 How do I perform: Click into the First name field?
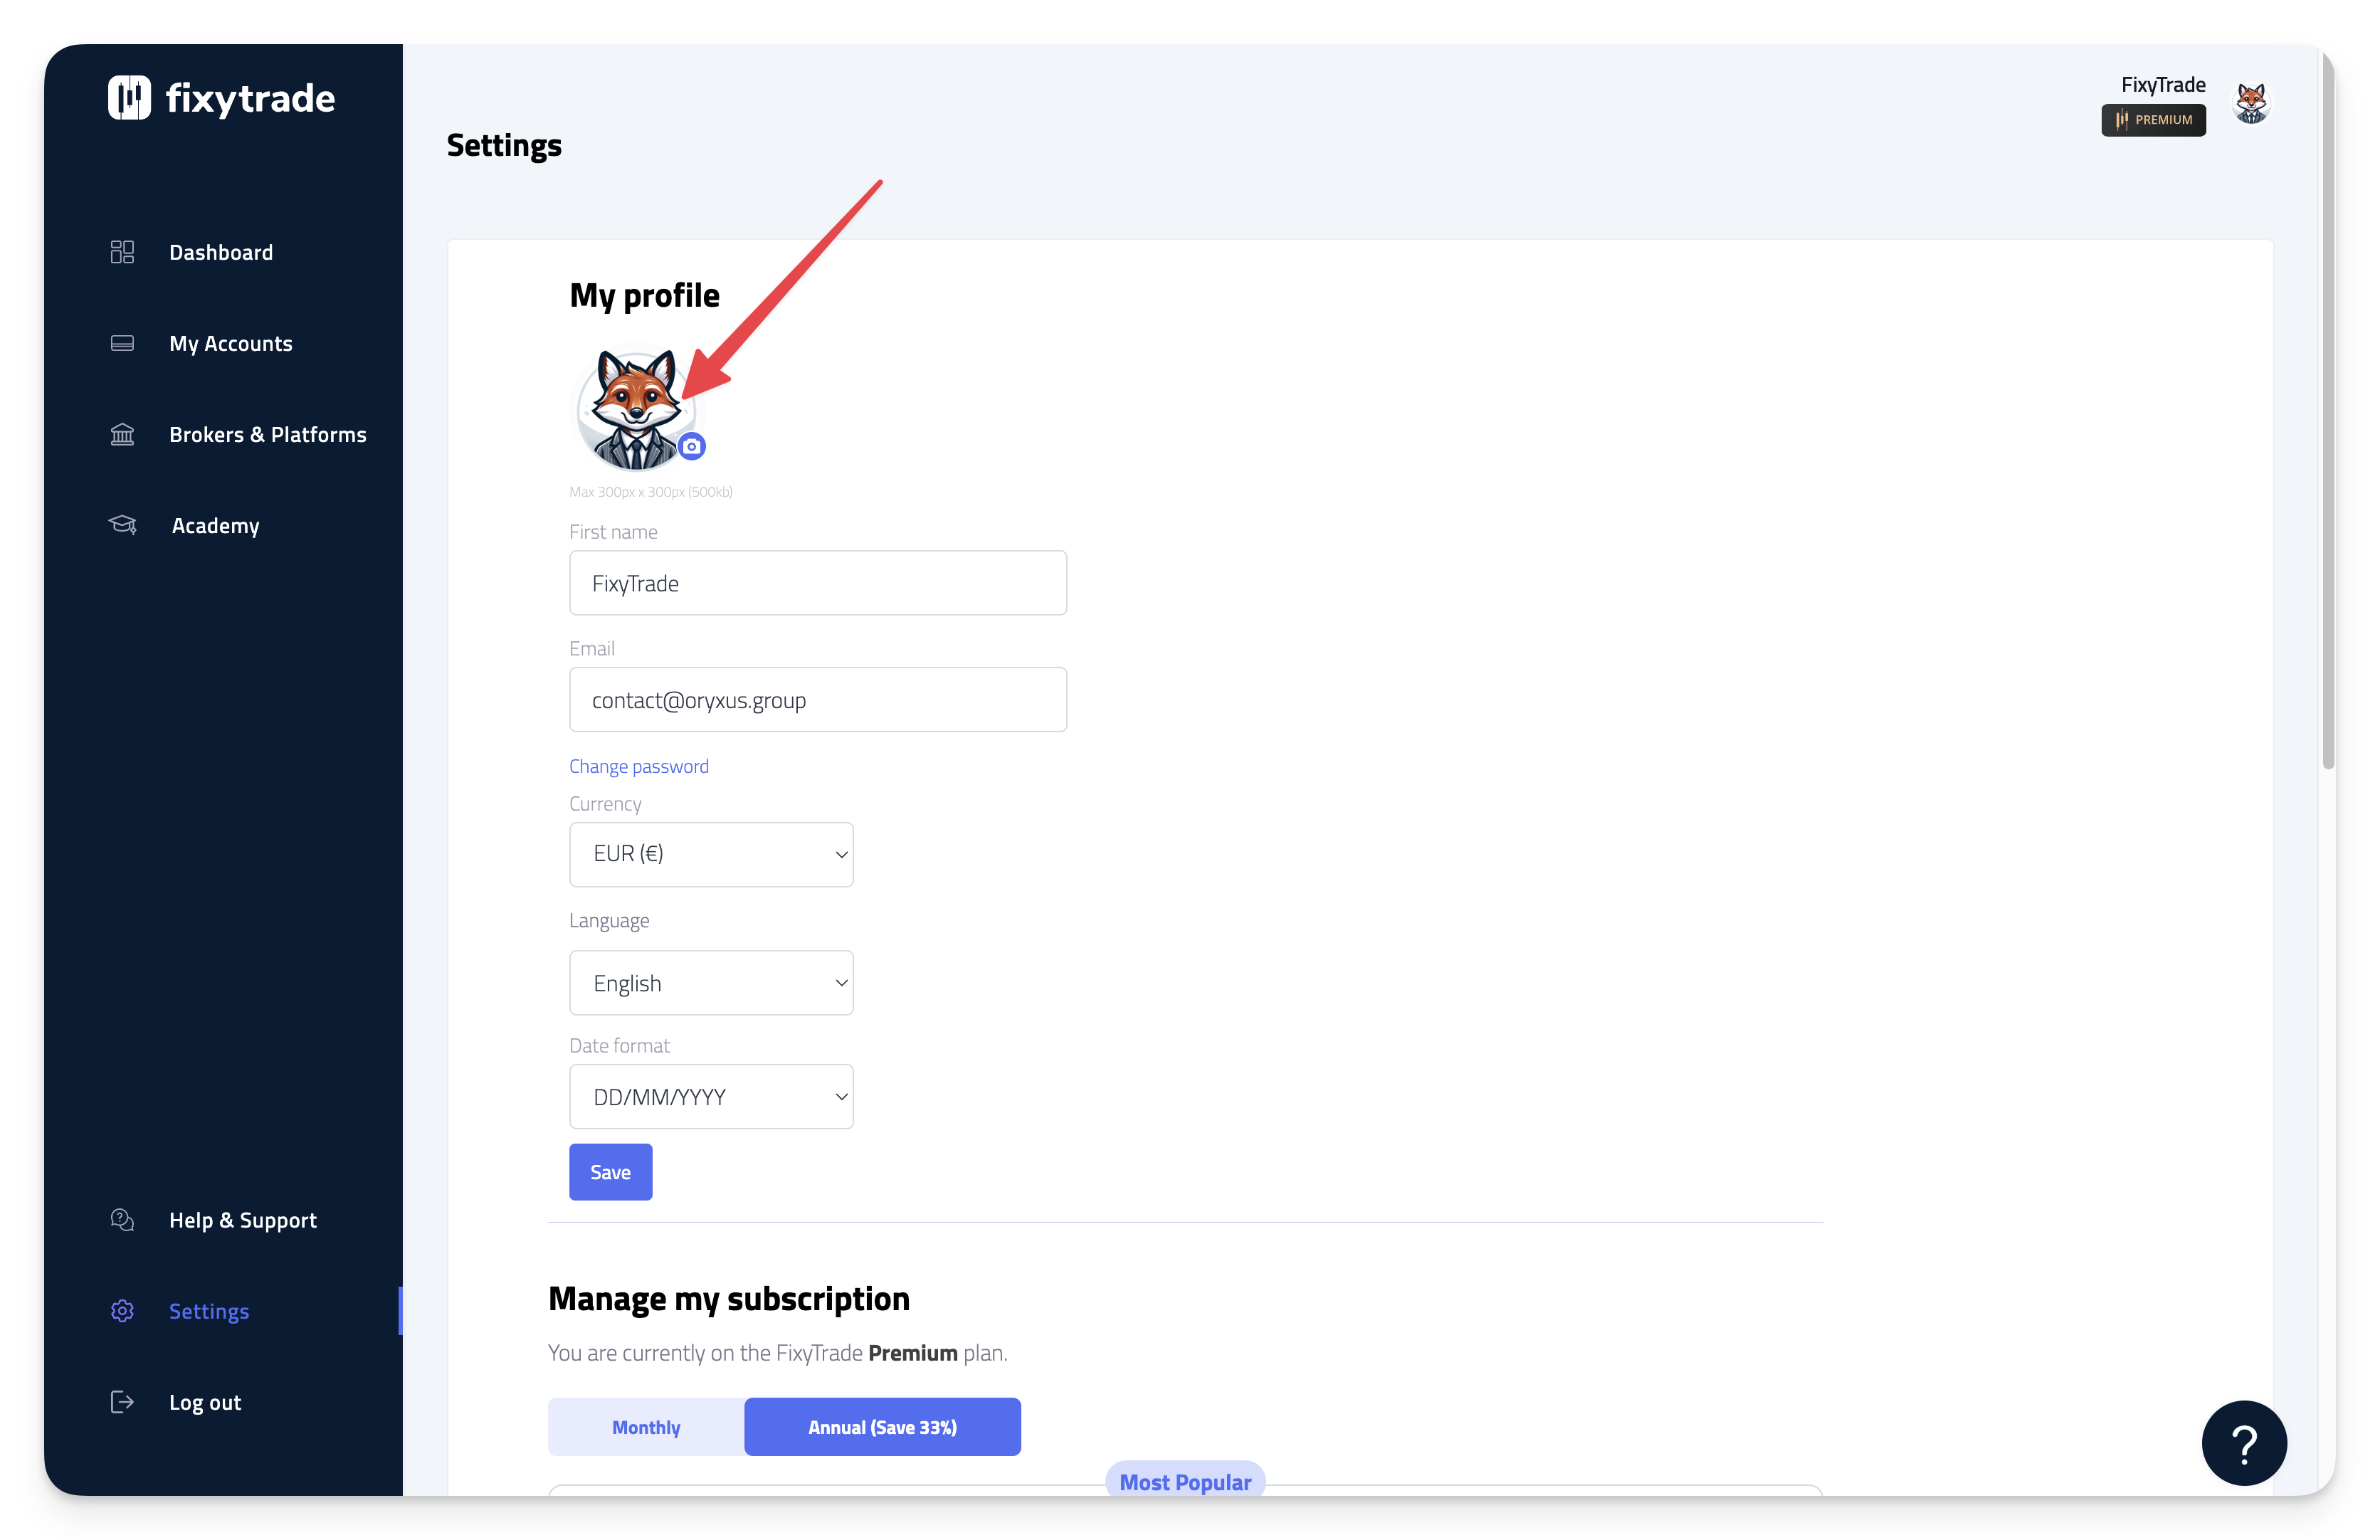817,583
